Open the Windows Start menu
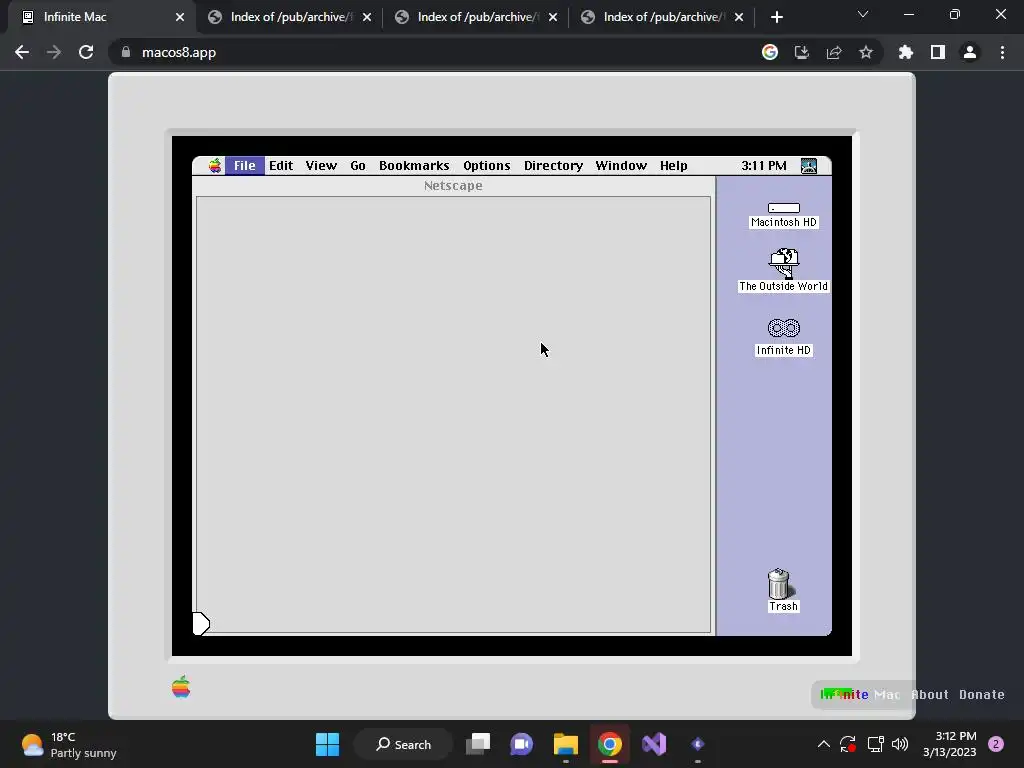 point(327,744)
